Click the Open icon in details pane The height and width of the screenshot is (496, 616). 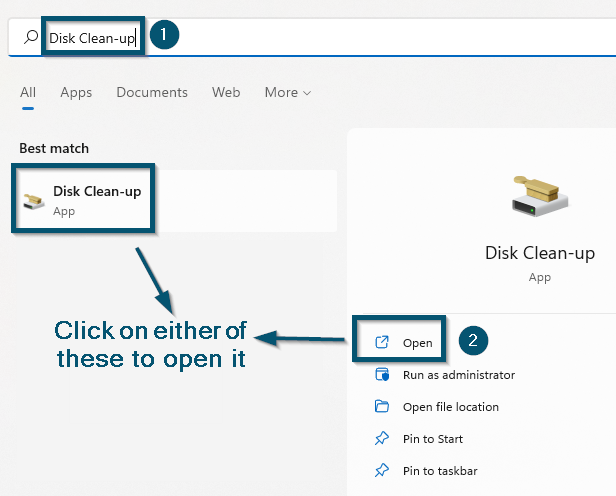click(x=382, y=342)
